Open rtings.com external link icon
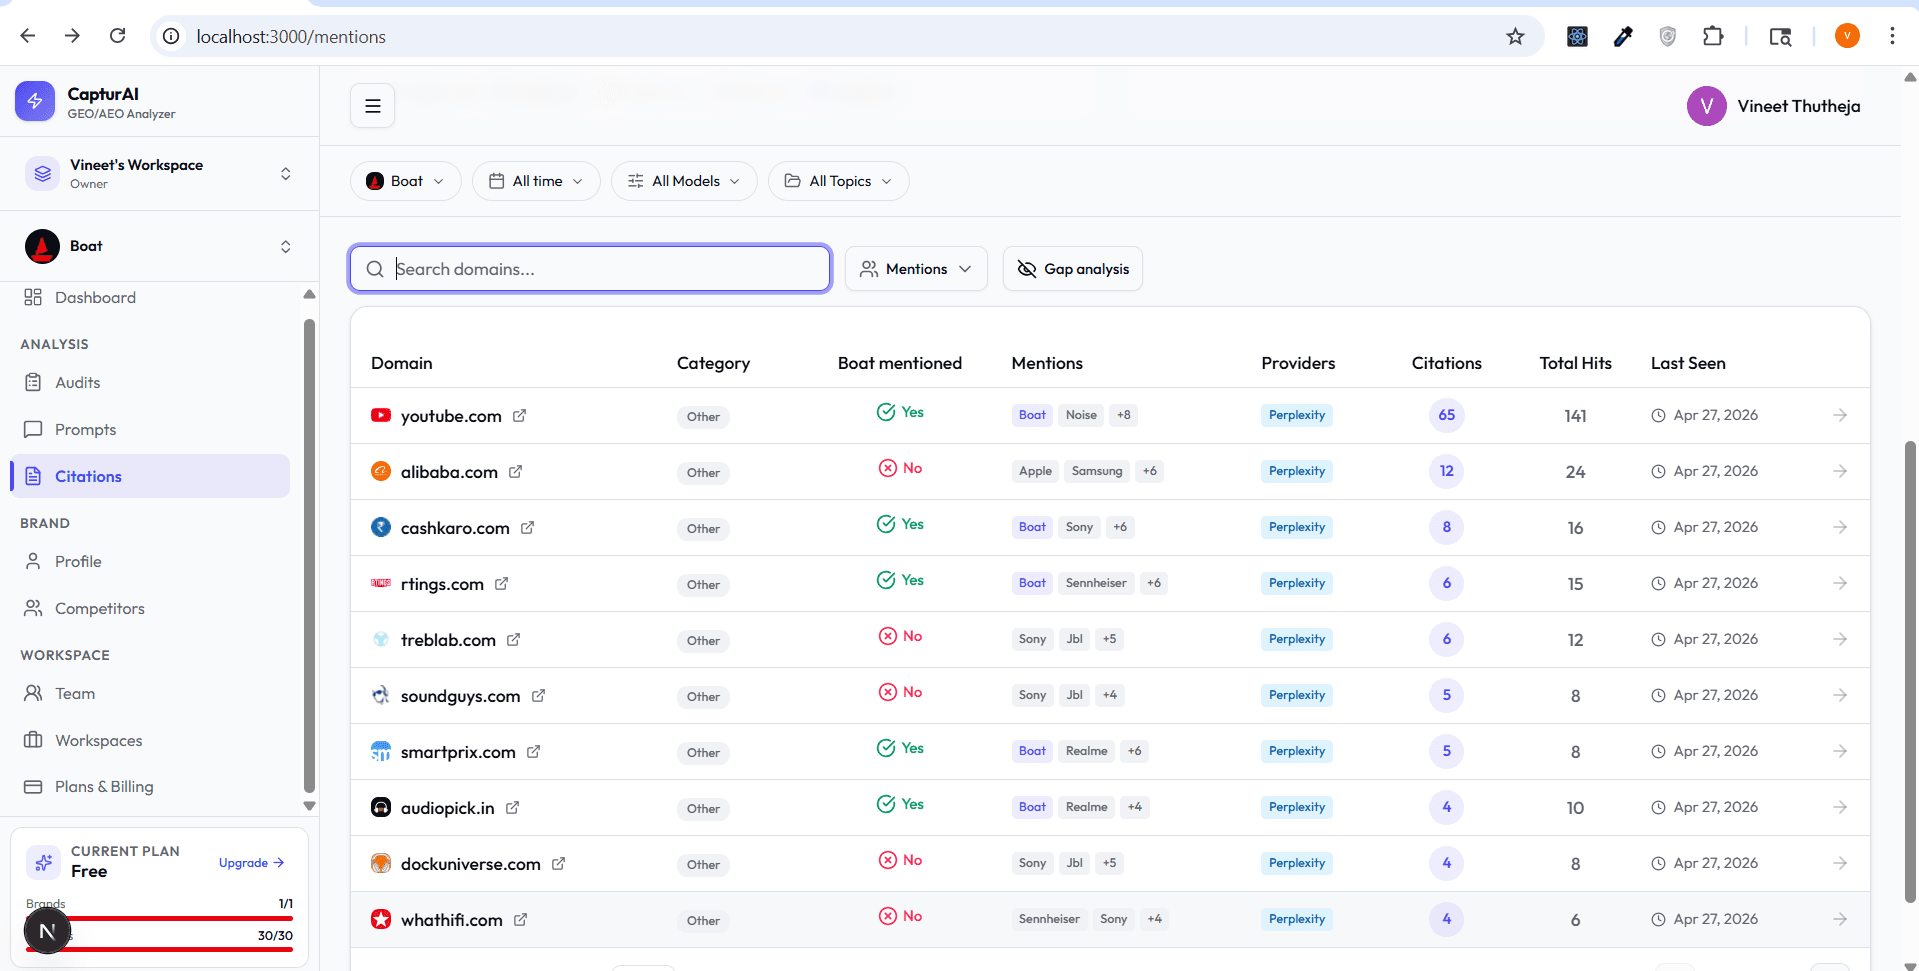 click(501, 584)
